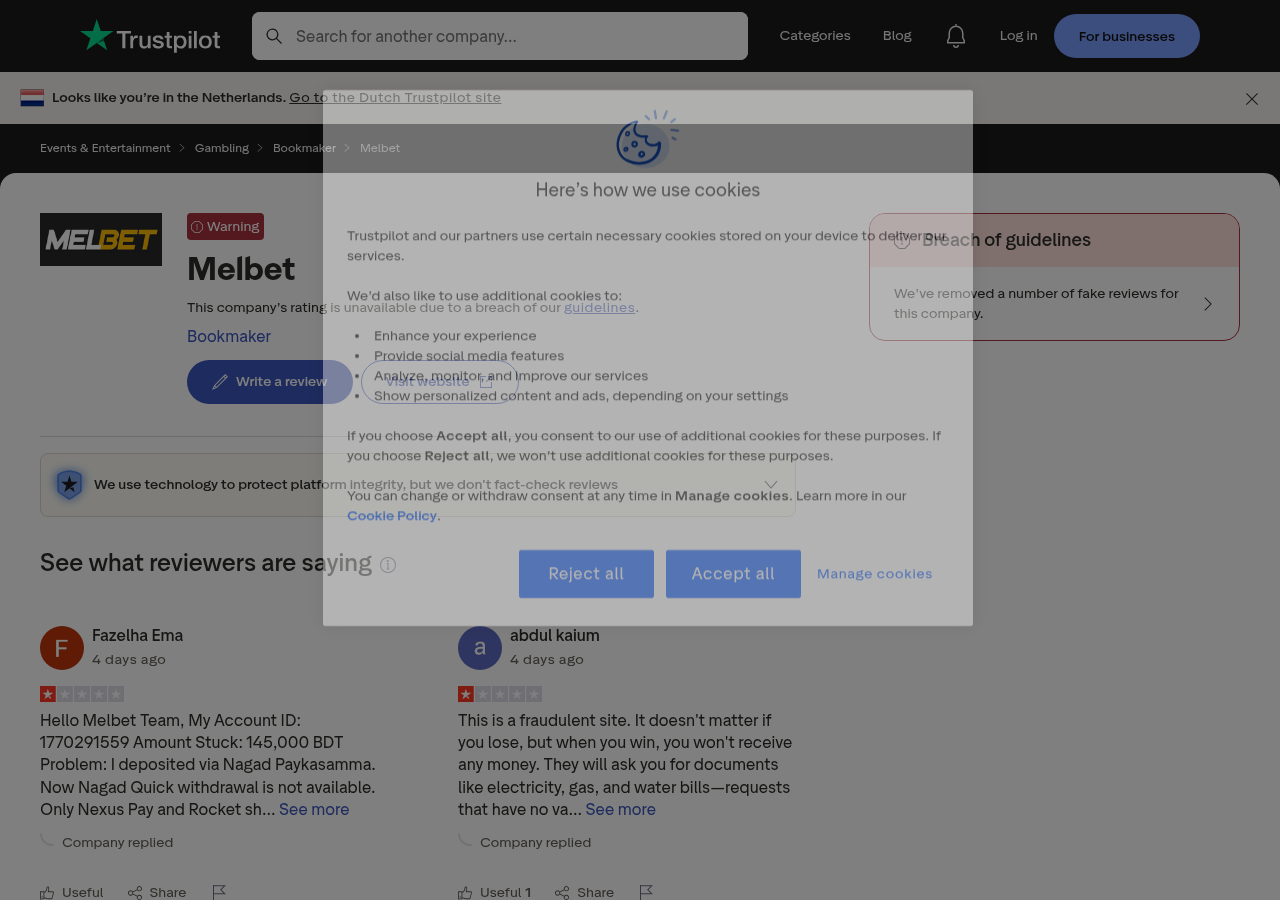Image resolution: width=1280 pixels, height=900 pixels.
Task: Click Fazelha Ema's avatar
Action: click(x=62, y=648)
